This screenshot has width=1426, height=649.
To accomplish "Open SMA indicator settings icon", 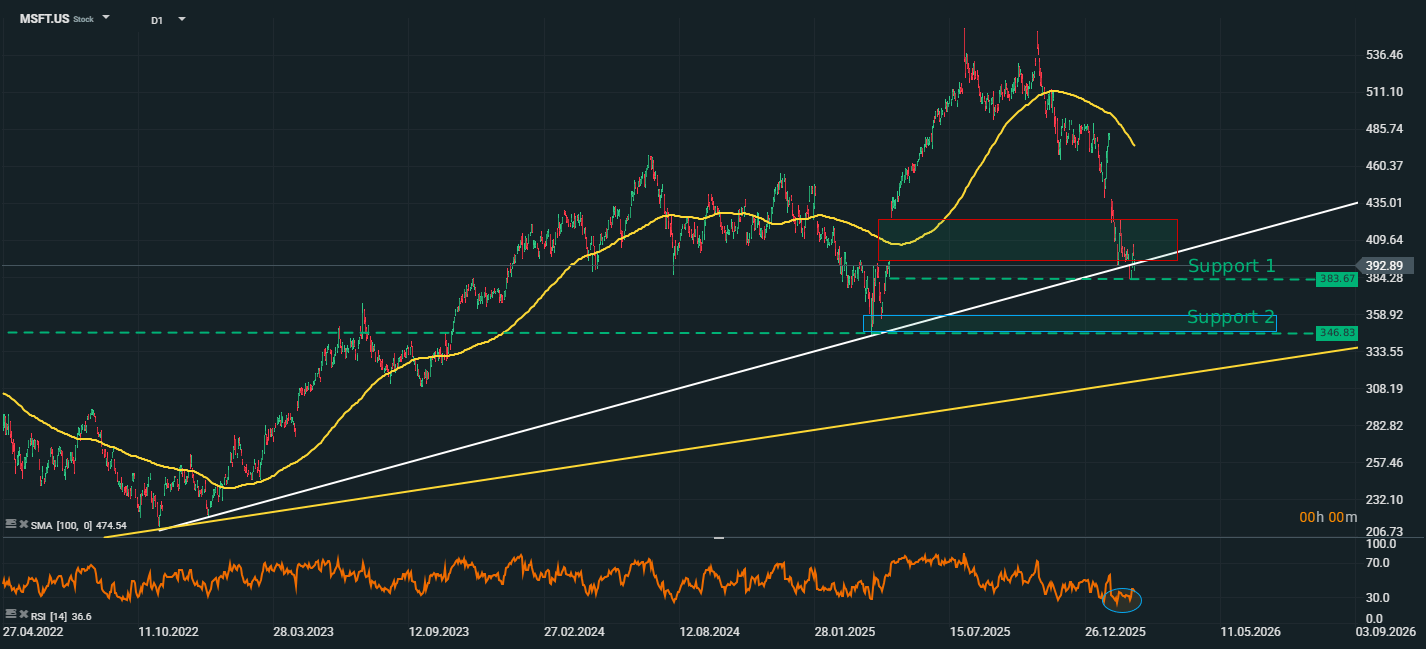I will 11,524.
